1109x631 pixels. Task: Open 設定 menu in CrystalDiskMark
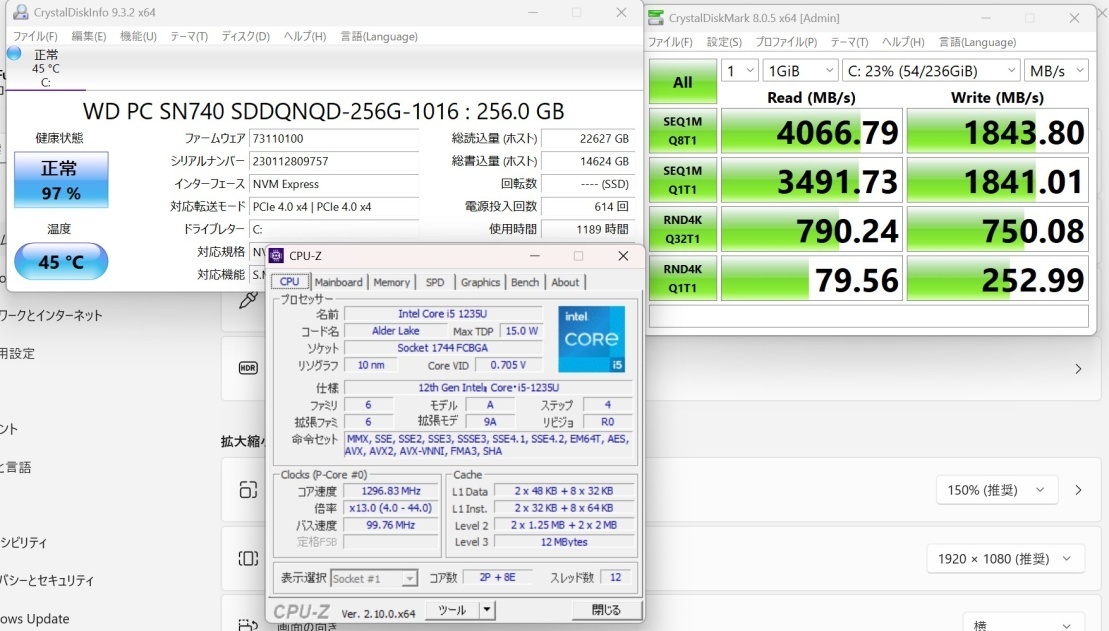[724, 42]
